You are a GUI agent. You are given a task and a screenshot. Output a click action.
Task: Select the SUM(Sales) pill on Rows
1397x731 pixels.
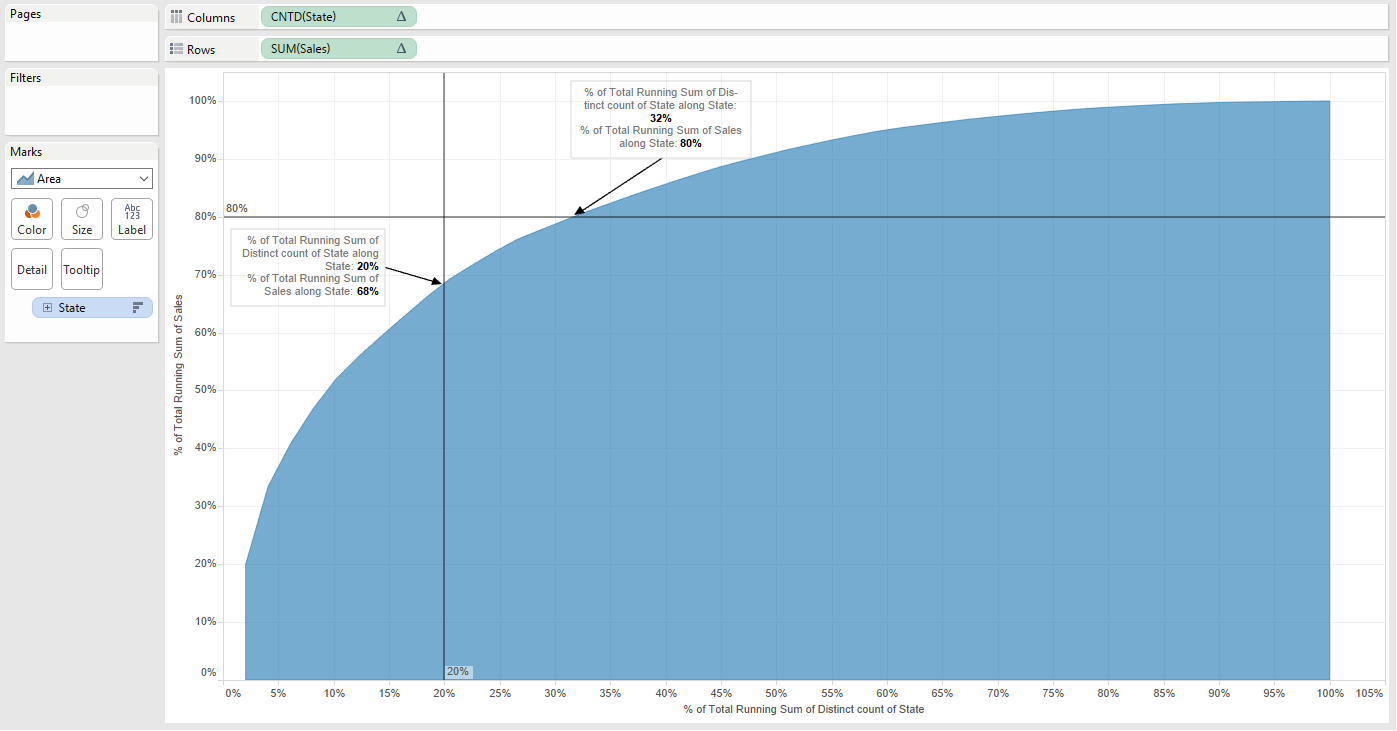tap(338, 49)
